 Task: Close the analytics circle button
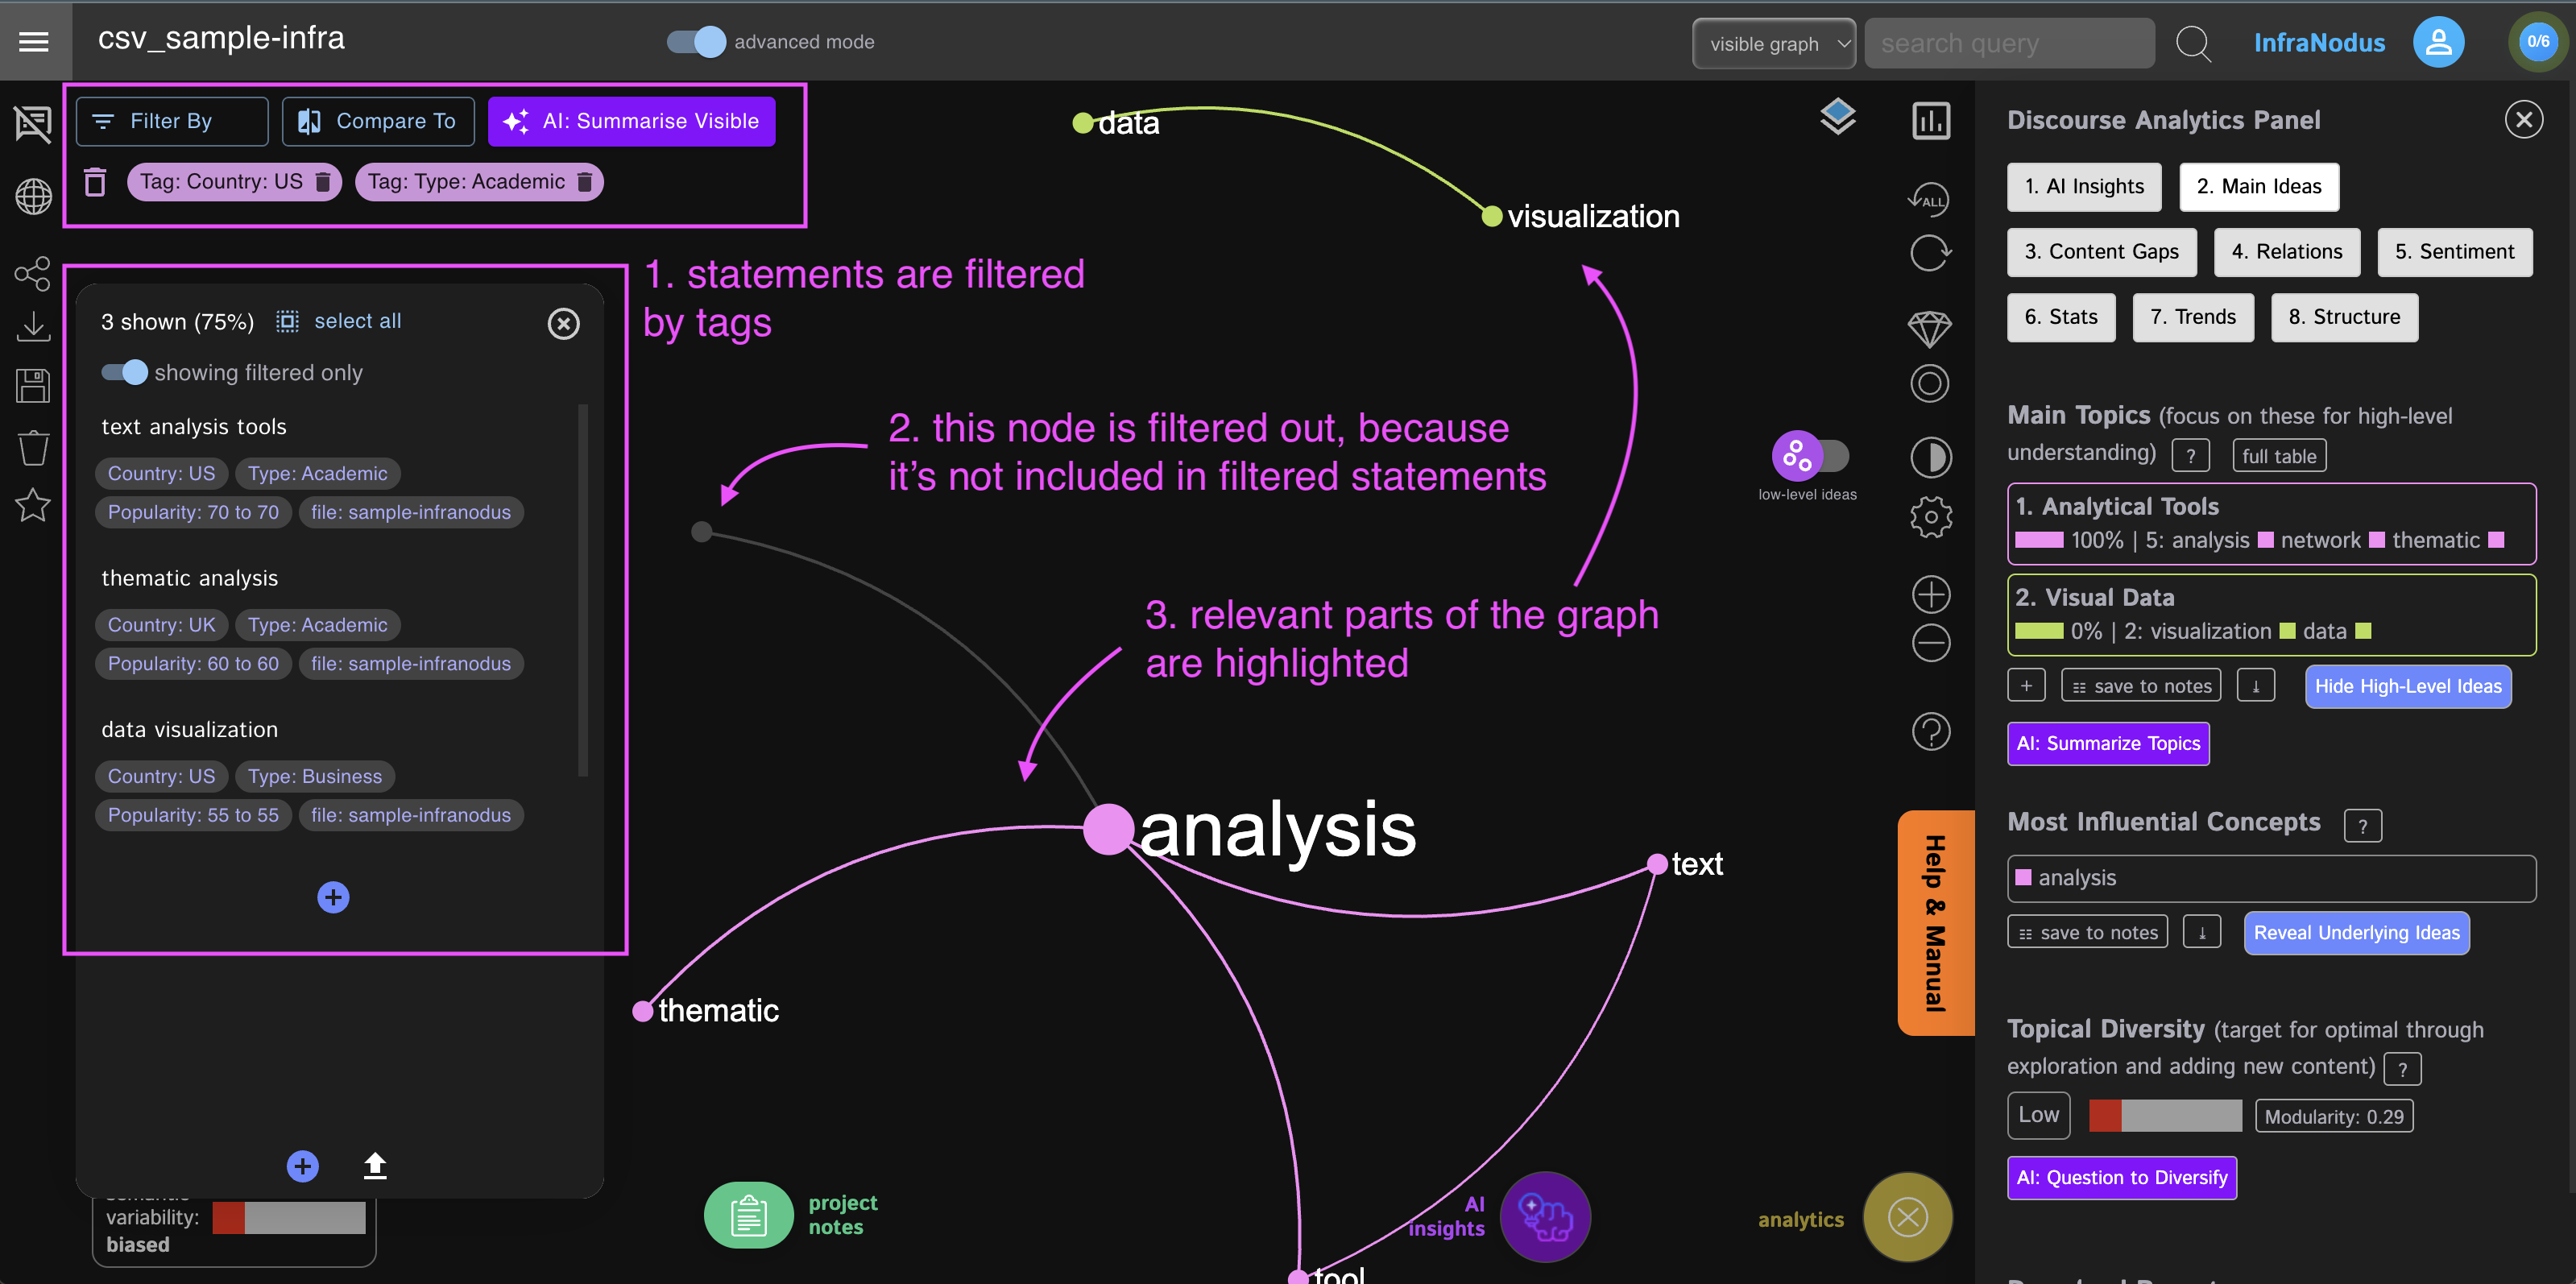pos(1908,1217)
